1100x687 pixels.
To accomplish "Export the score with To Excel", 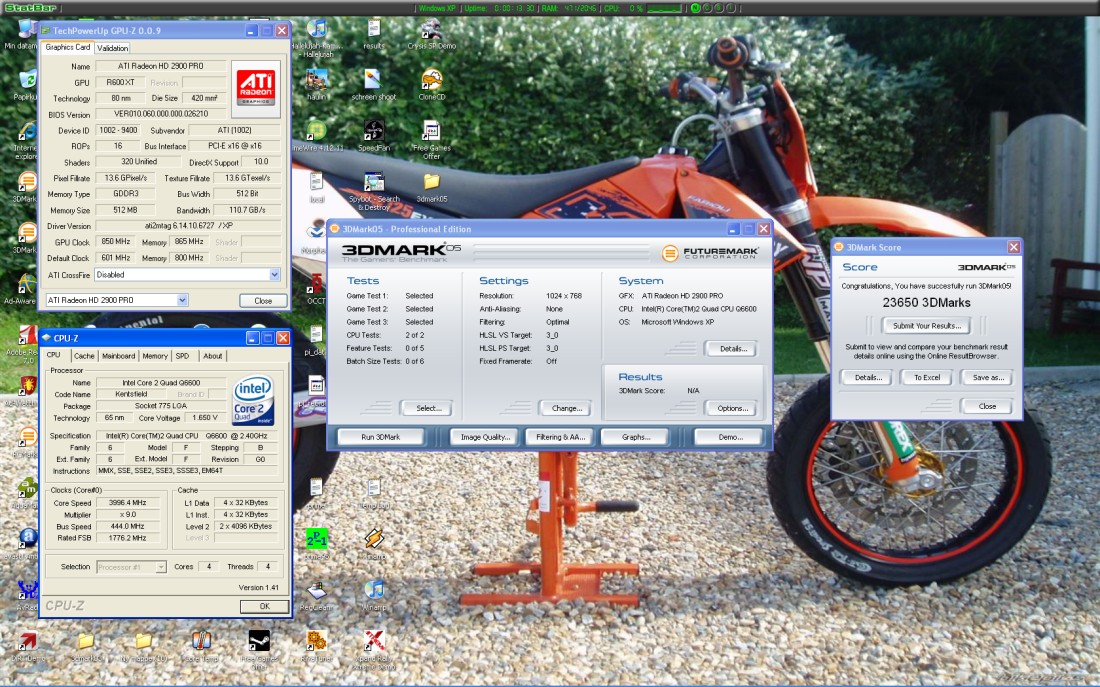I will tap(927, 377).
